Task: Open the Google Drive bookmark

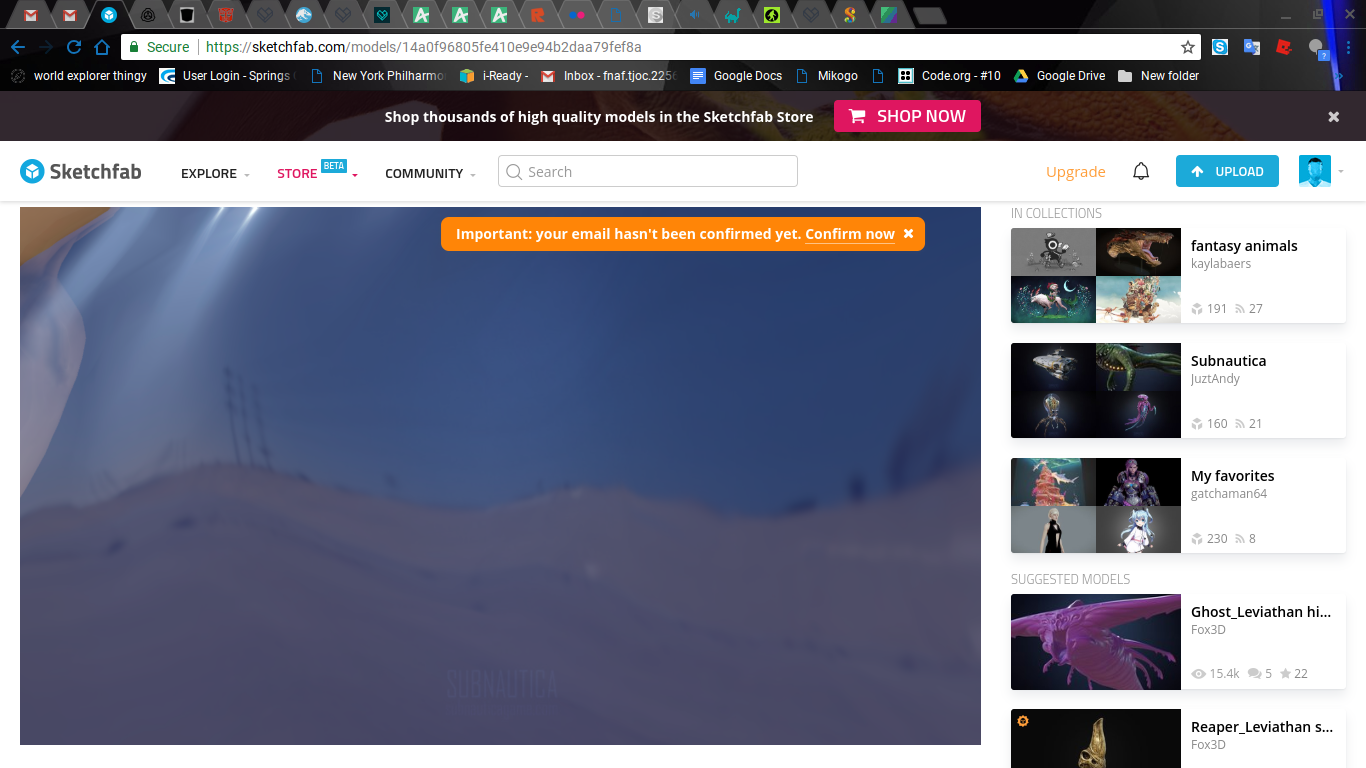Action: [x=1059, y=76]
